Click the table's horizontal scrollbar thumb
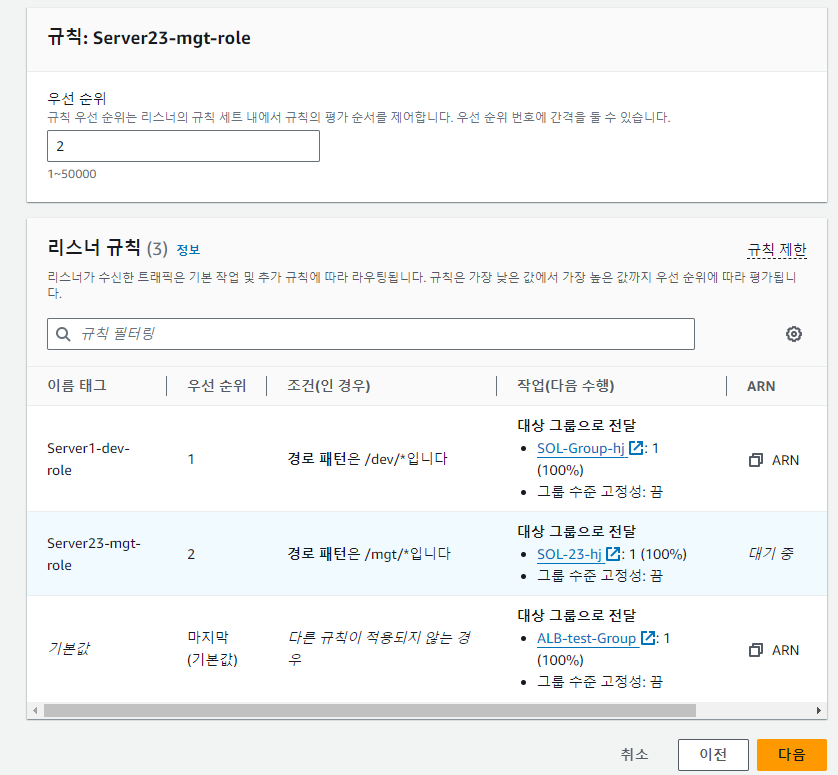This screenshot has width=838, height=775. pyautogui.click(x=370, y=710)
